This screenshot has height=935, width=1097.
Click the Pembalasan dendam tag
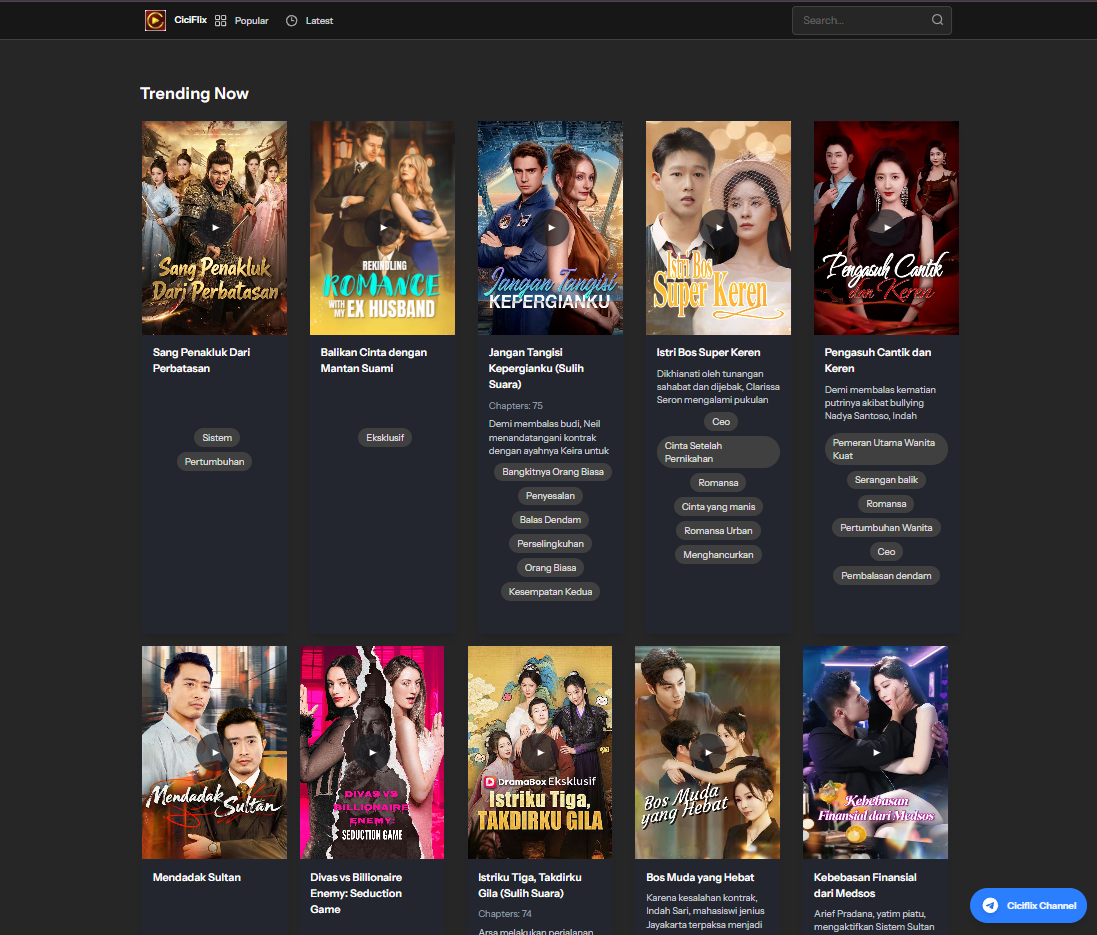point(886,575)
